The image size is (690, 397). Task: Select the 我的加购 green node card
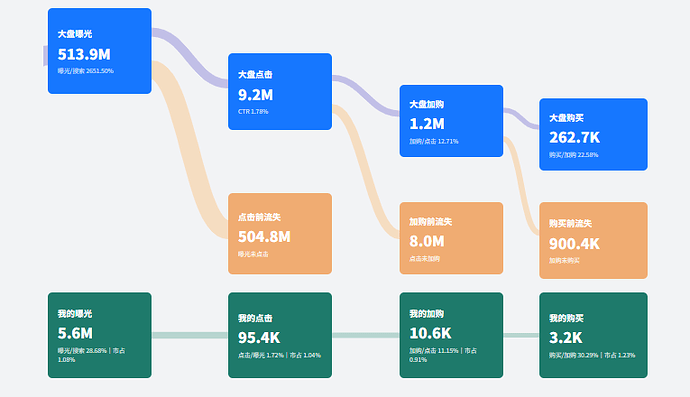click(451, 335)
